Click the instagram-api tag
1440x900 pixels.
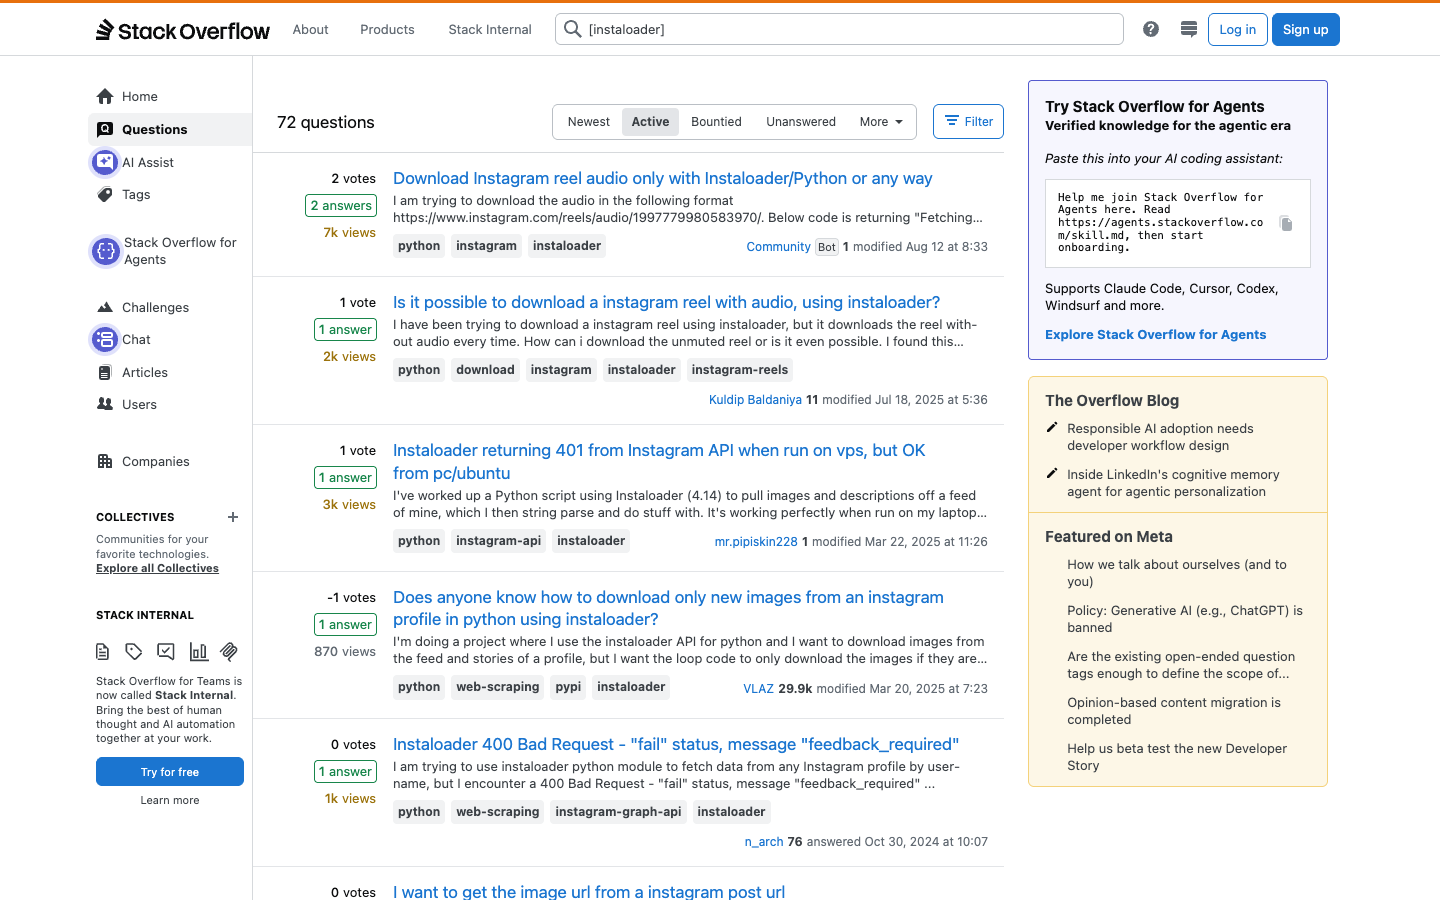coord(498,541)
